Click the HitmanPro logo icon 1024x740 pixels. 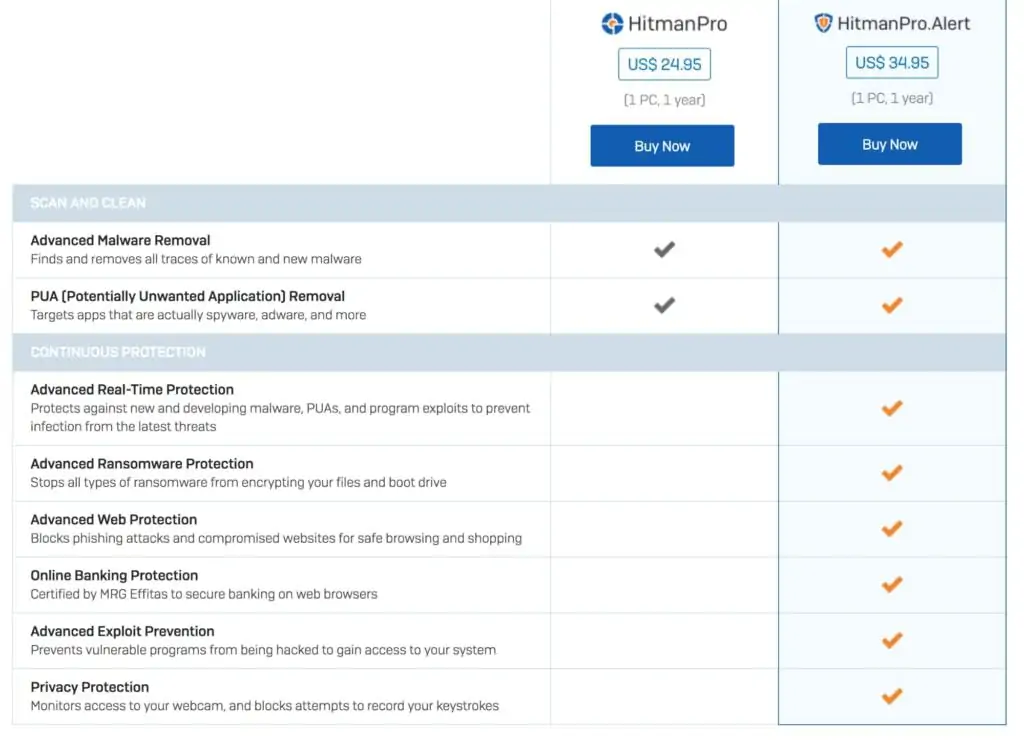[x=612, y=24]
